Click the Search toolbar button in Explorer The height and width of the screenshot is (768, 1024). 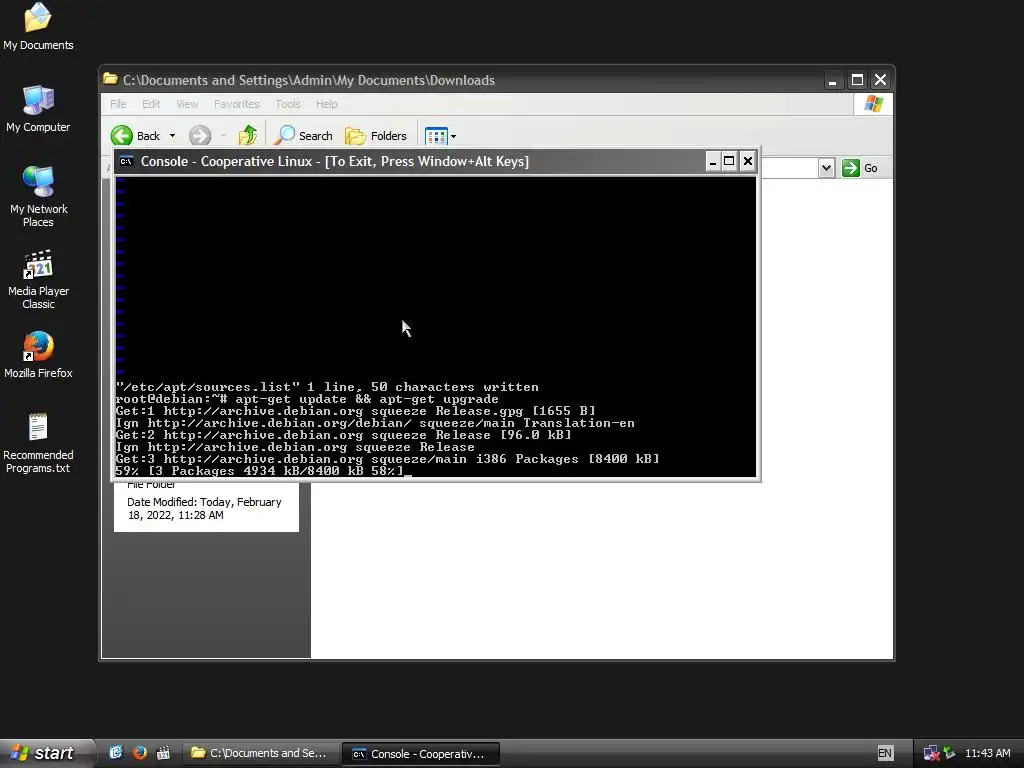click(x=303, y=136)
